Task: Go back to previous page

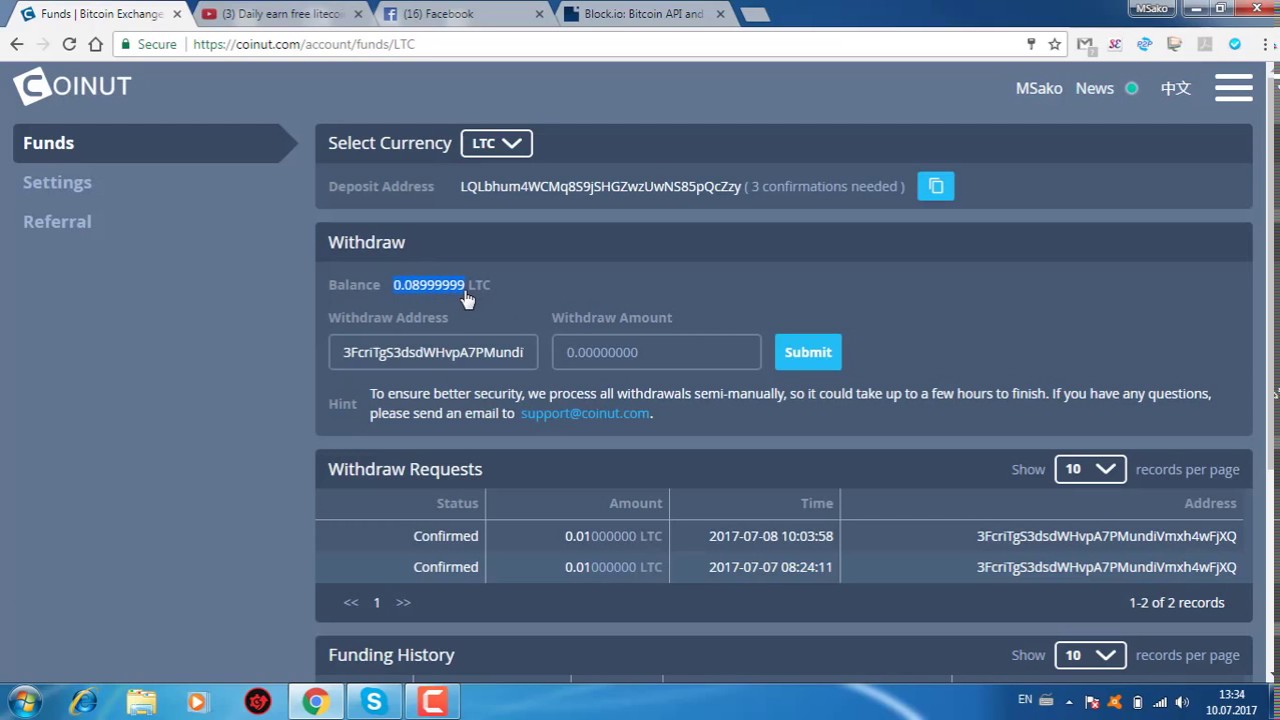Action: point(17,44)
